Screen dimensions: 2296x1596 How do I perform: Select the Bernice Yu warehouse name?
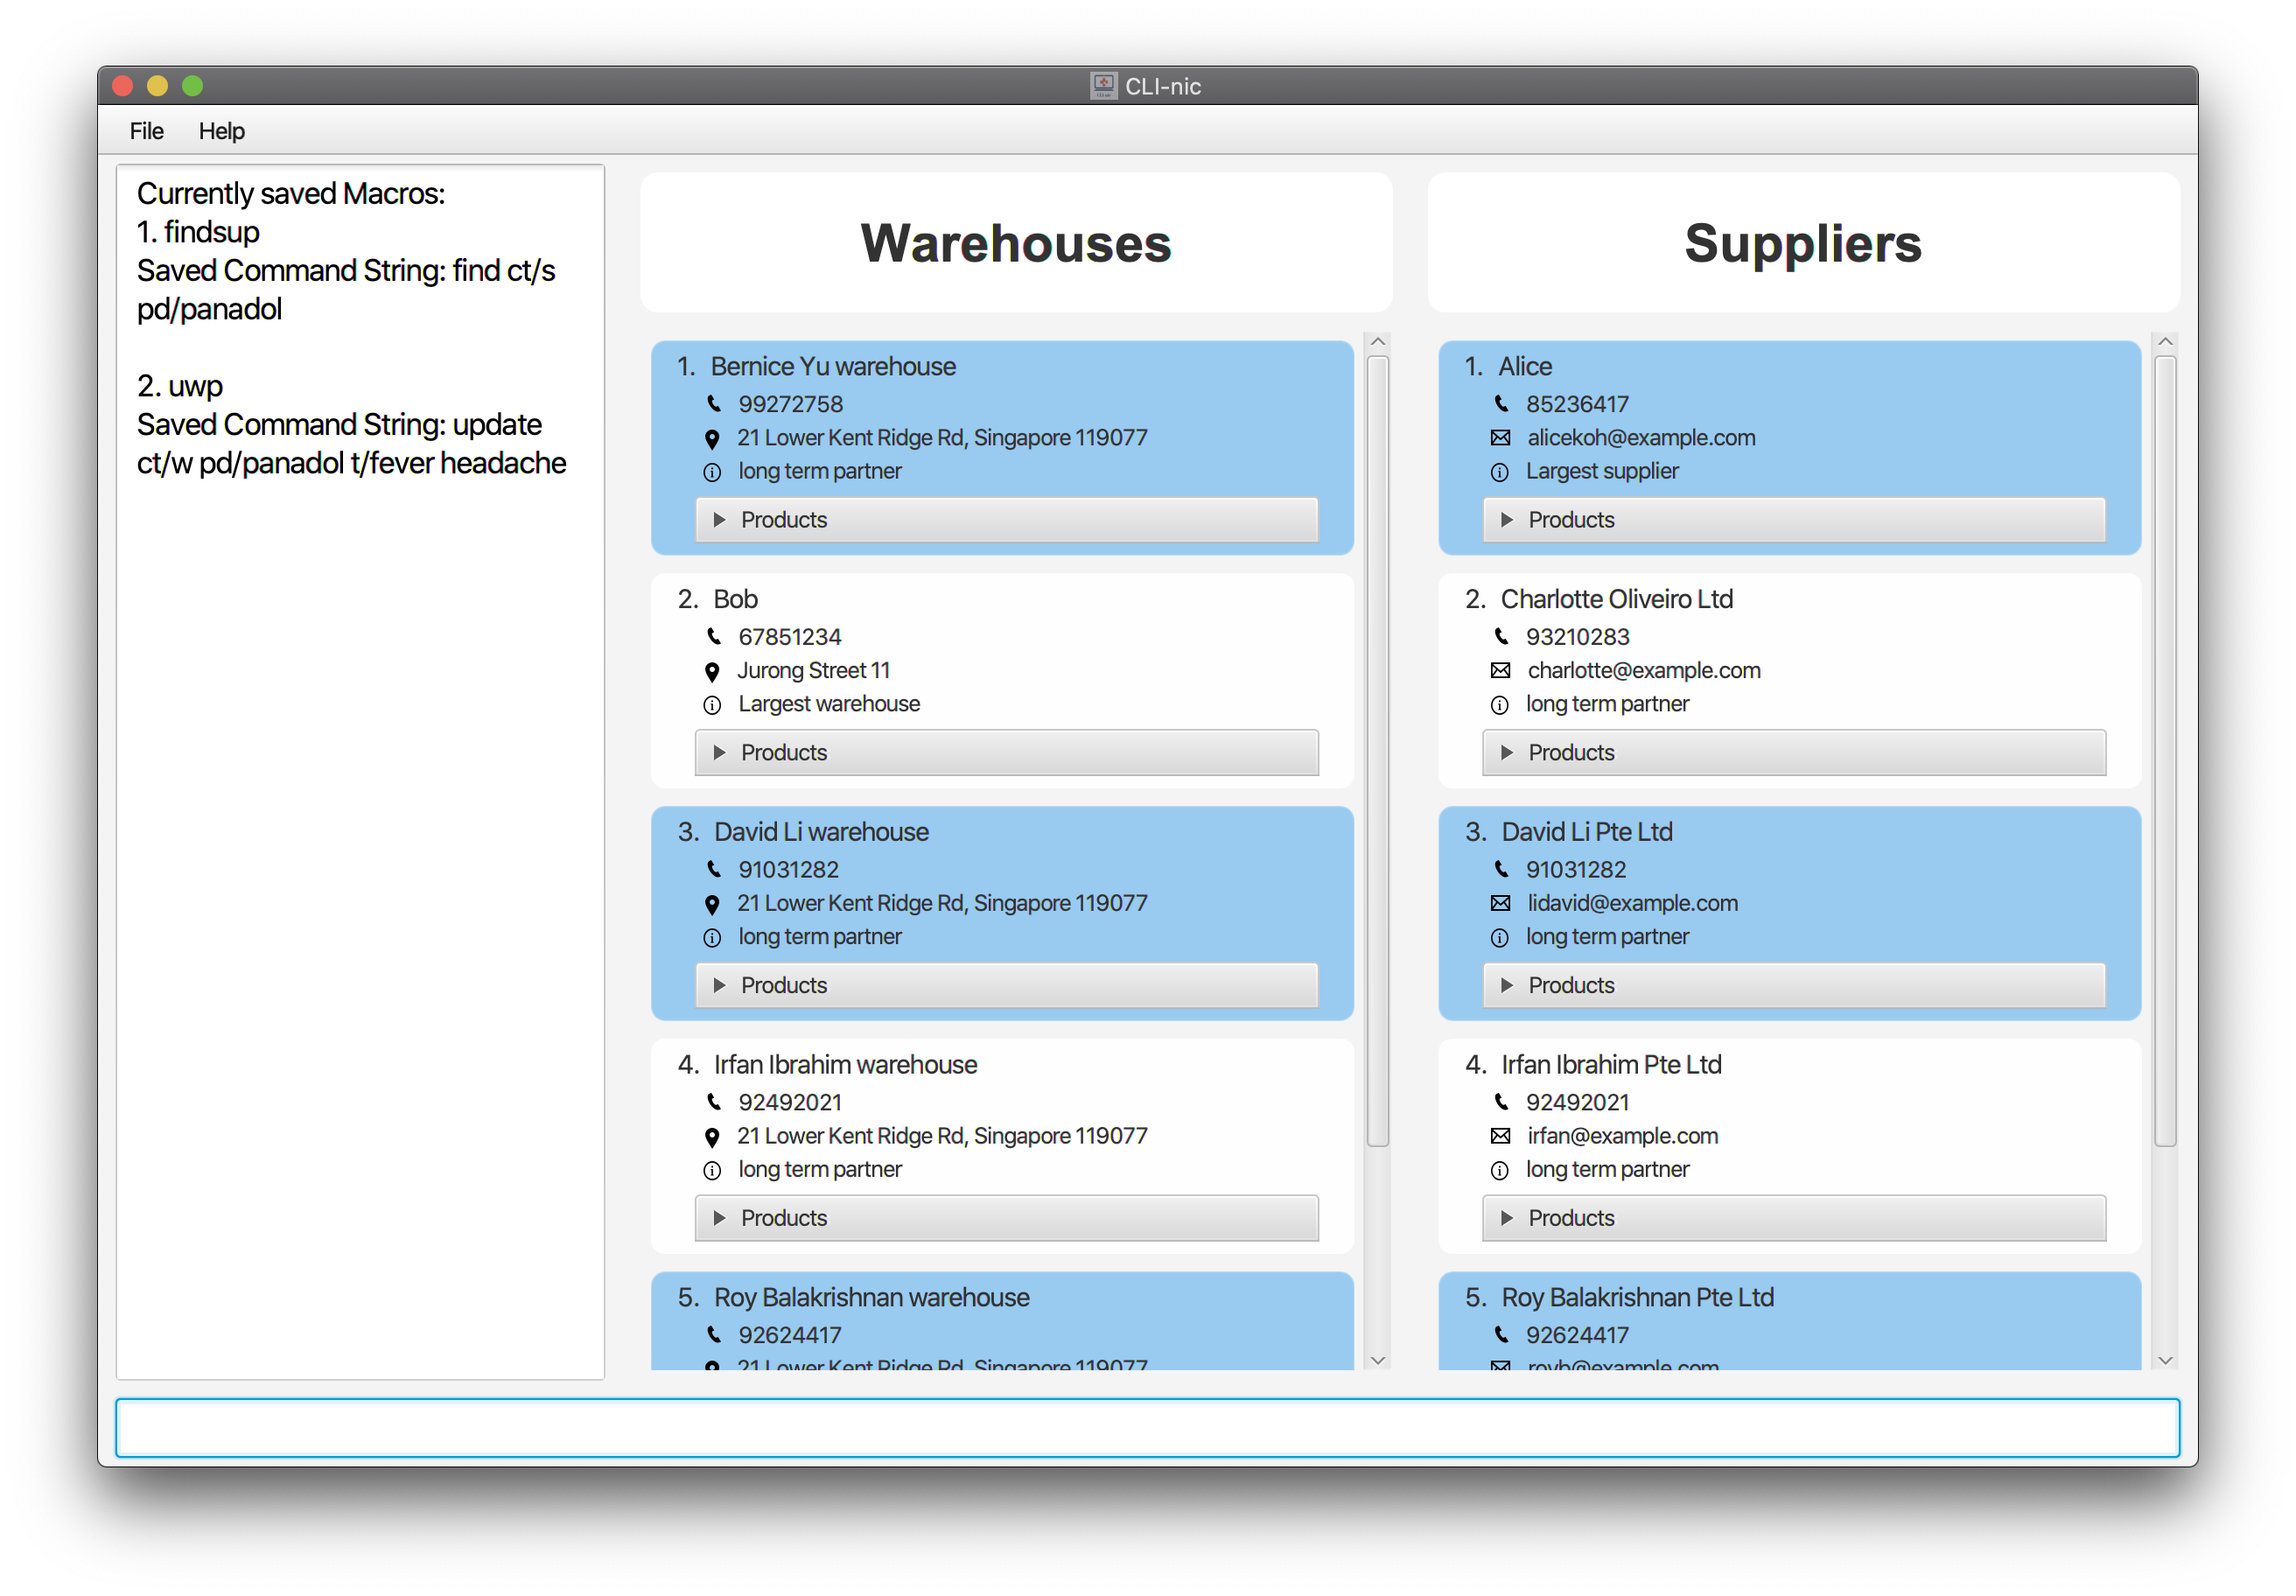pos(833,367)
